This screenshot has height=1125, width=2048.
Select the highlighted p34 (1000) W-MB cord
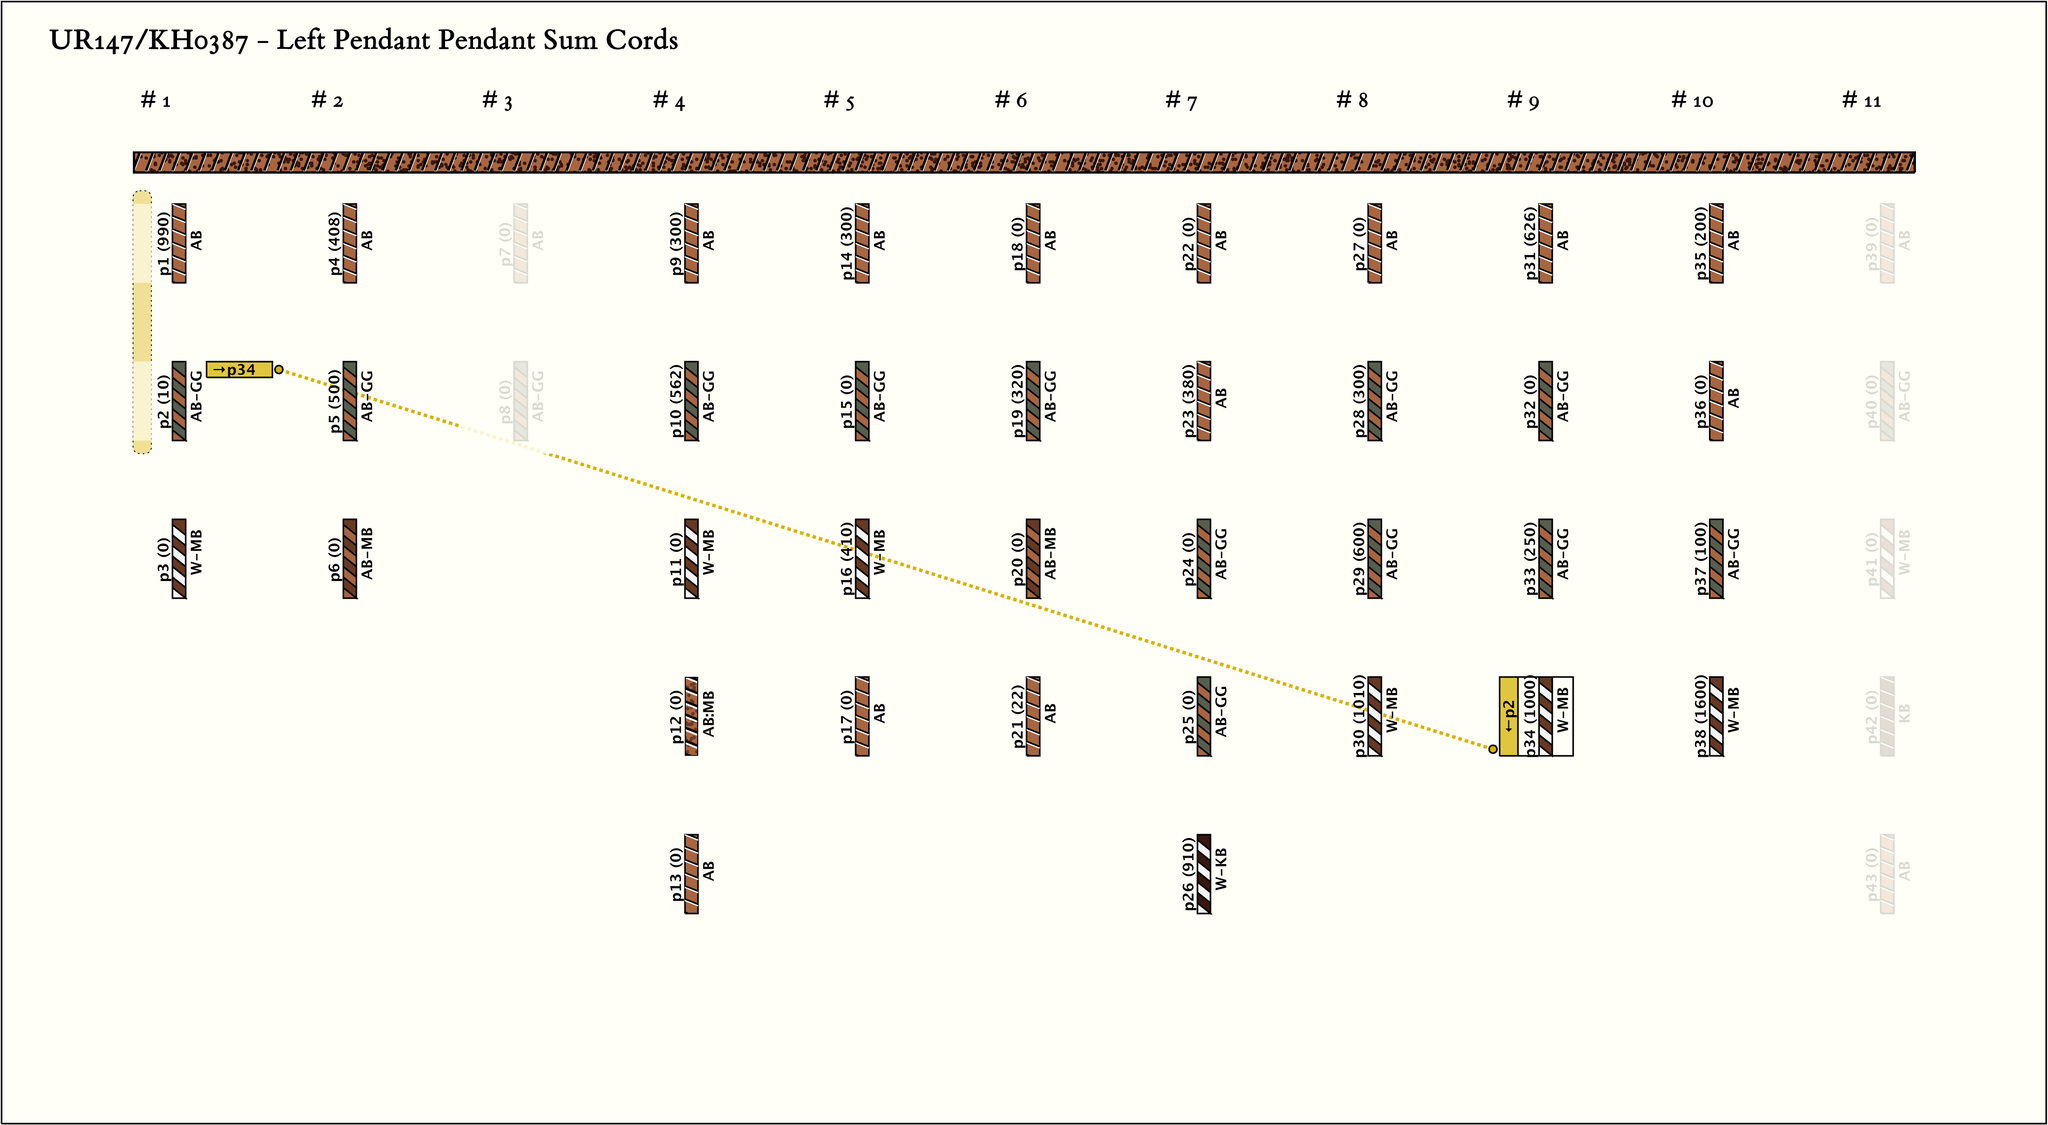tap(1546, 716)
